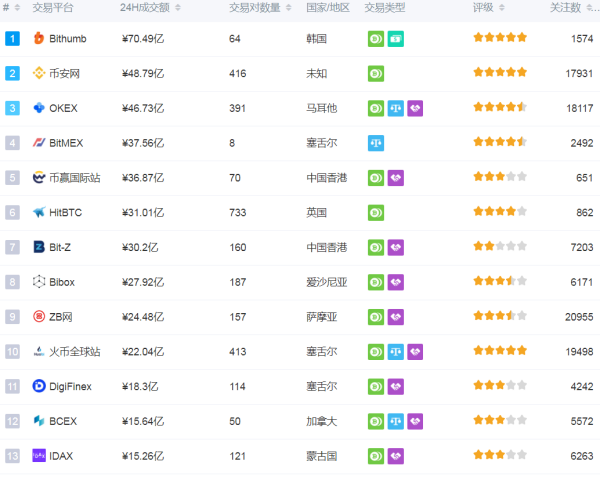Click the ¥37.56亿 volume for BitMEX
The image size is (600, 480).
[x=143, y=143]
